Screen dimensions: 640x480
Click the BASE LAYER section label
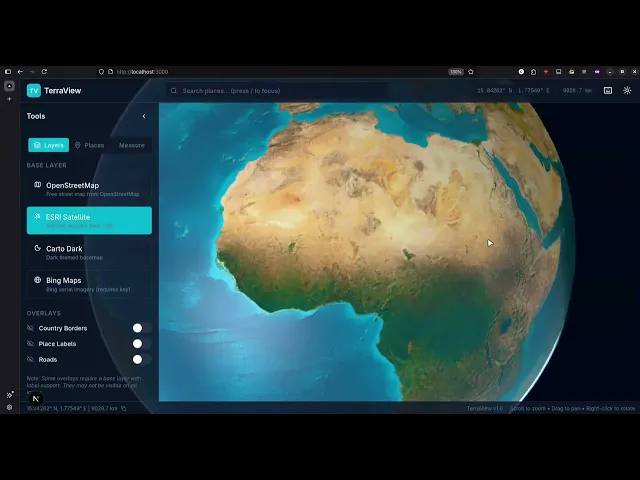coord(47,165)
